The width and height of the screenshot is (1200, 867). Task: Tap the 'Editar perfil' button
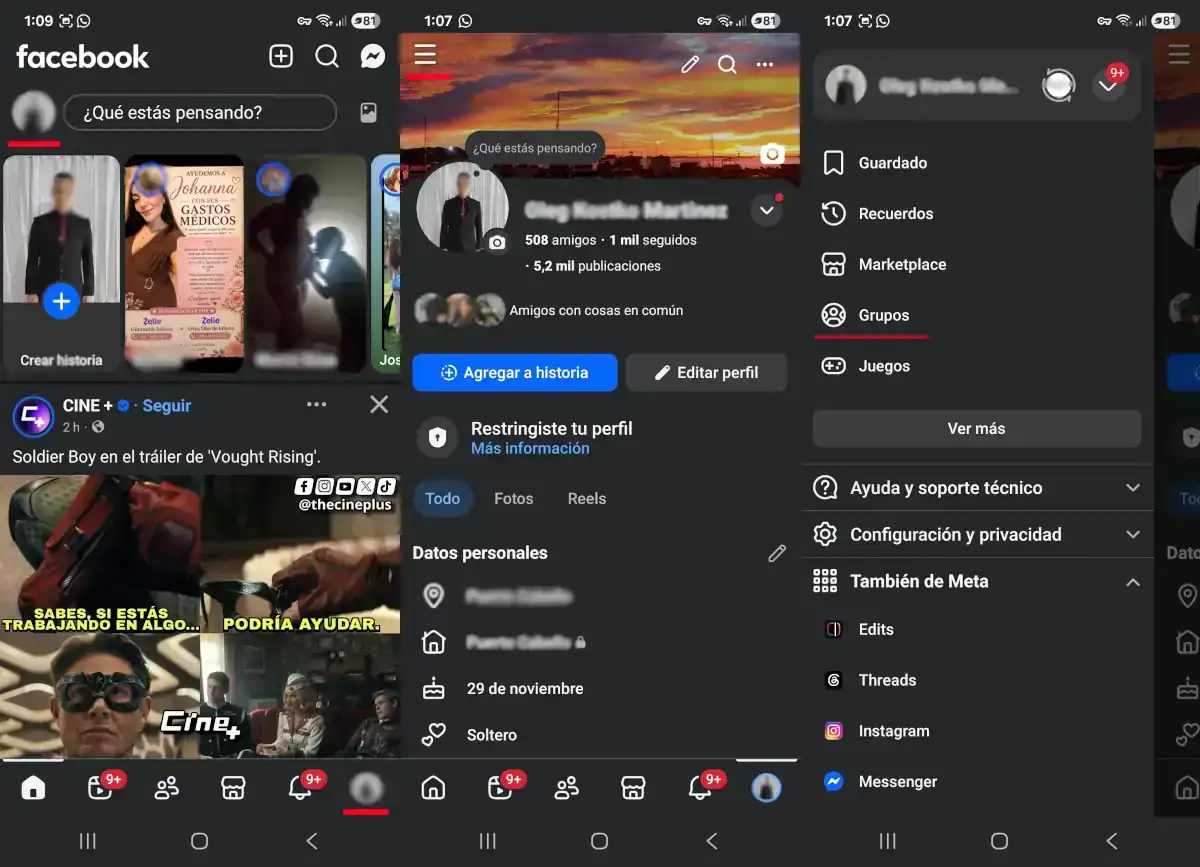pyautogui.click(x=707, y=372)
